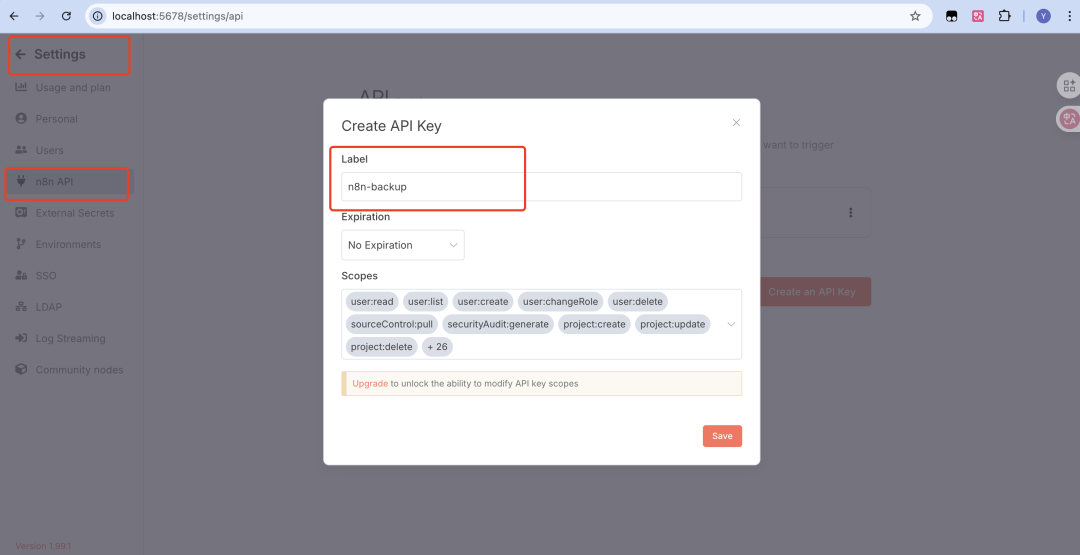Viewport: 1080px width, 555px height.
Task: Save the new API key
Action: (722, 436)
